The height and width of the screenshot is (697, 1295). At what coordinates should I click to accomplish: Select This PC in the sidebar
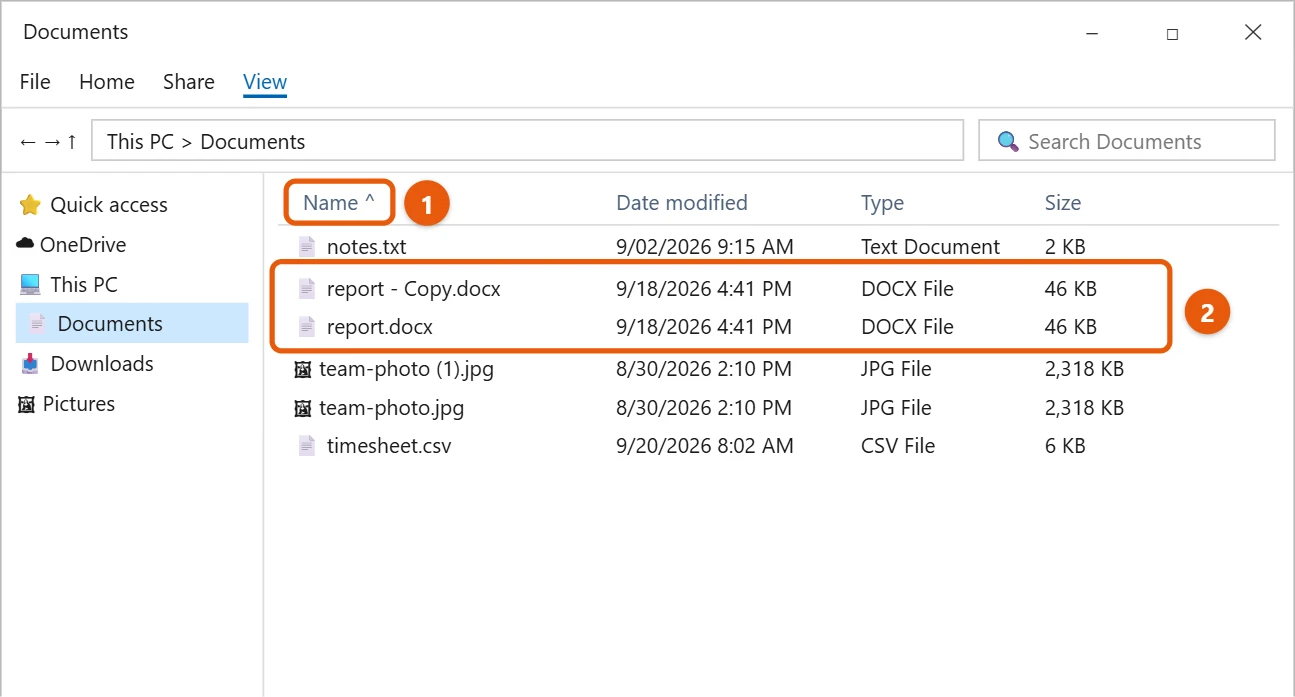click(84, 285)
